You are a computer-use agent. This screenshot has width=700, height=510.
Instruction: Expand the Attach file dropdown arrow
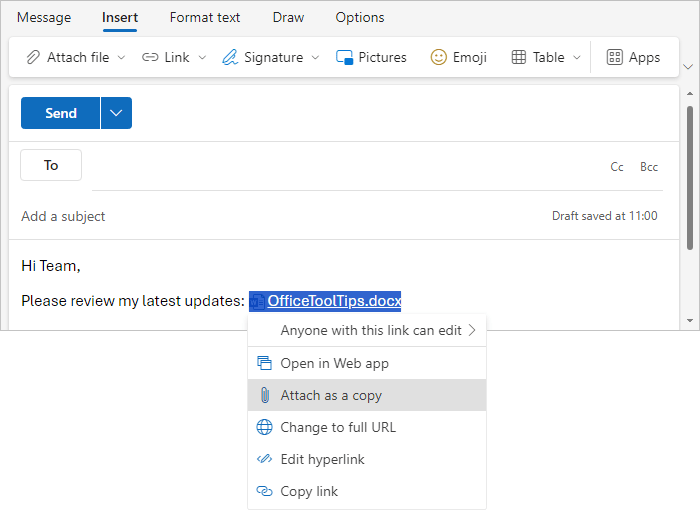point(121,58)
